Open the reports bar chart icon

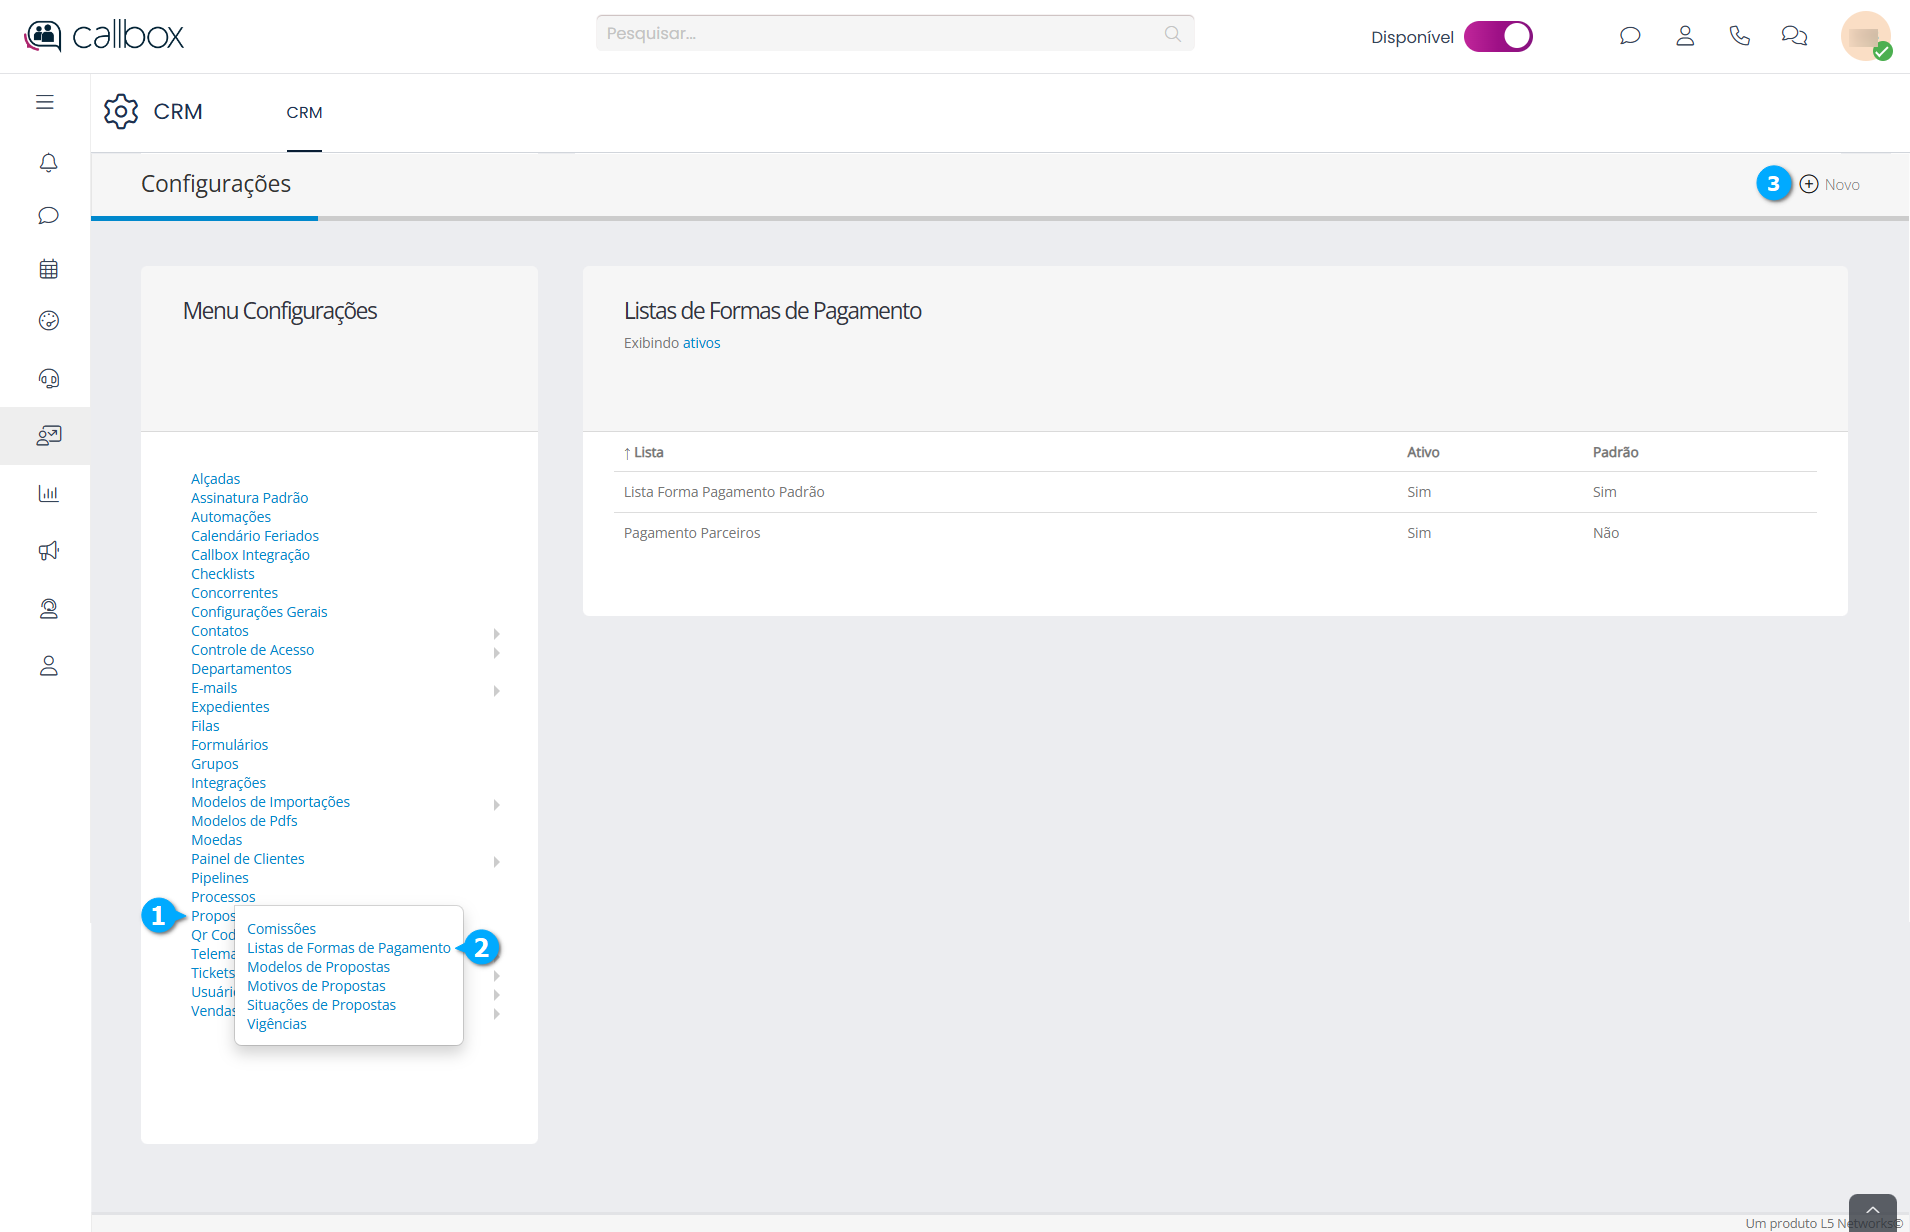click(48, 493)
